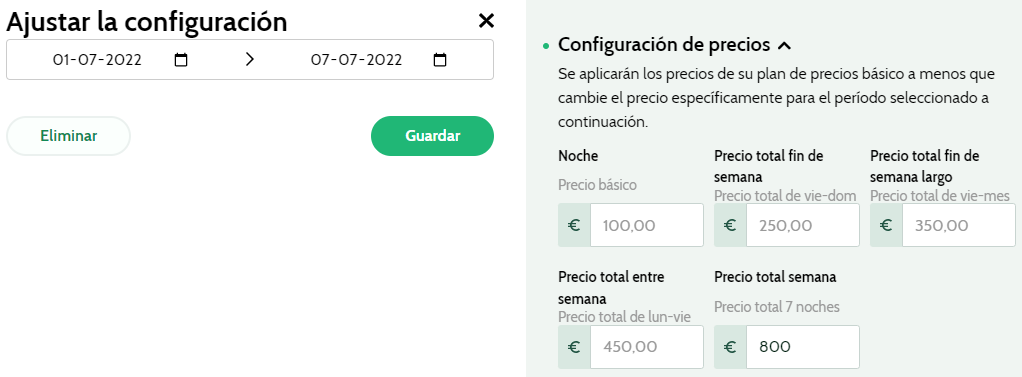This screenshot has width=1022, height=377.
Task: Delete the period using Eliminar button
Action: (68, 136)
